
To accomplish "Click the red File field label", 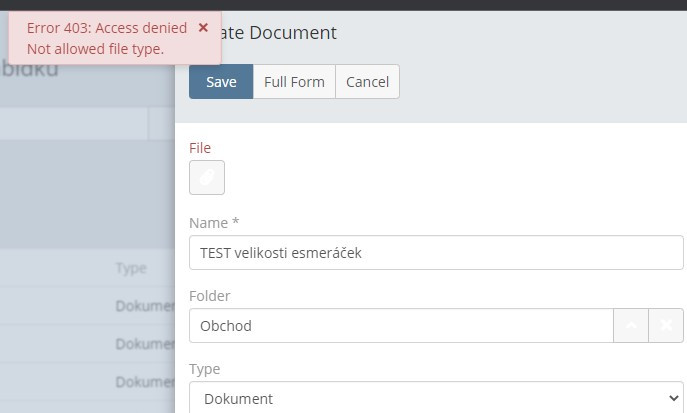I will [200, 148].
